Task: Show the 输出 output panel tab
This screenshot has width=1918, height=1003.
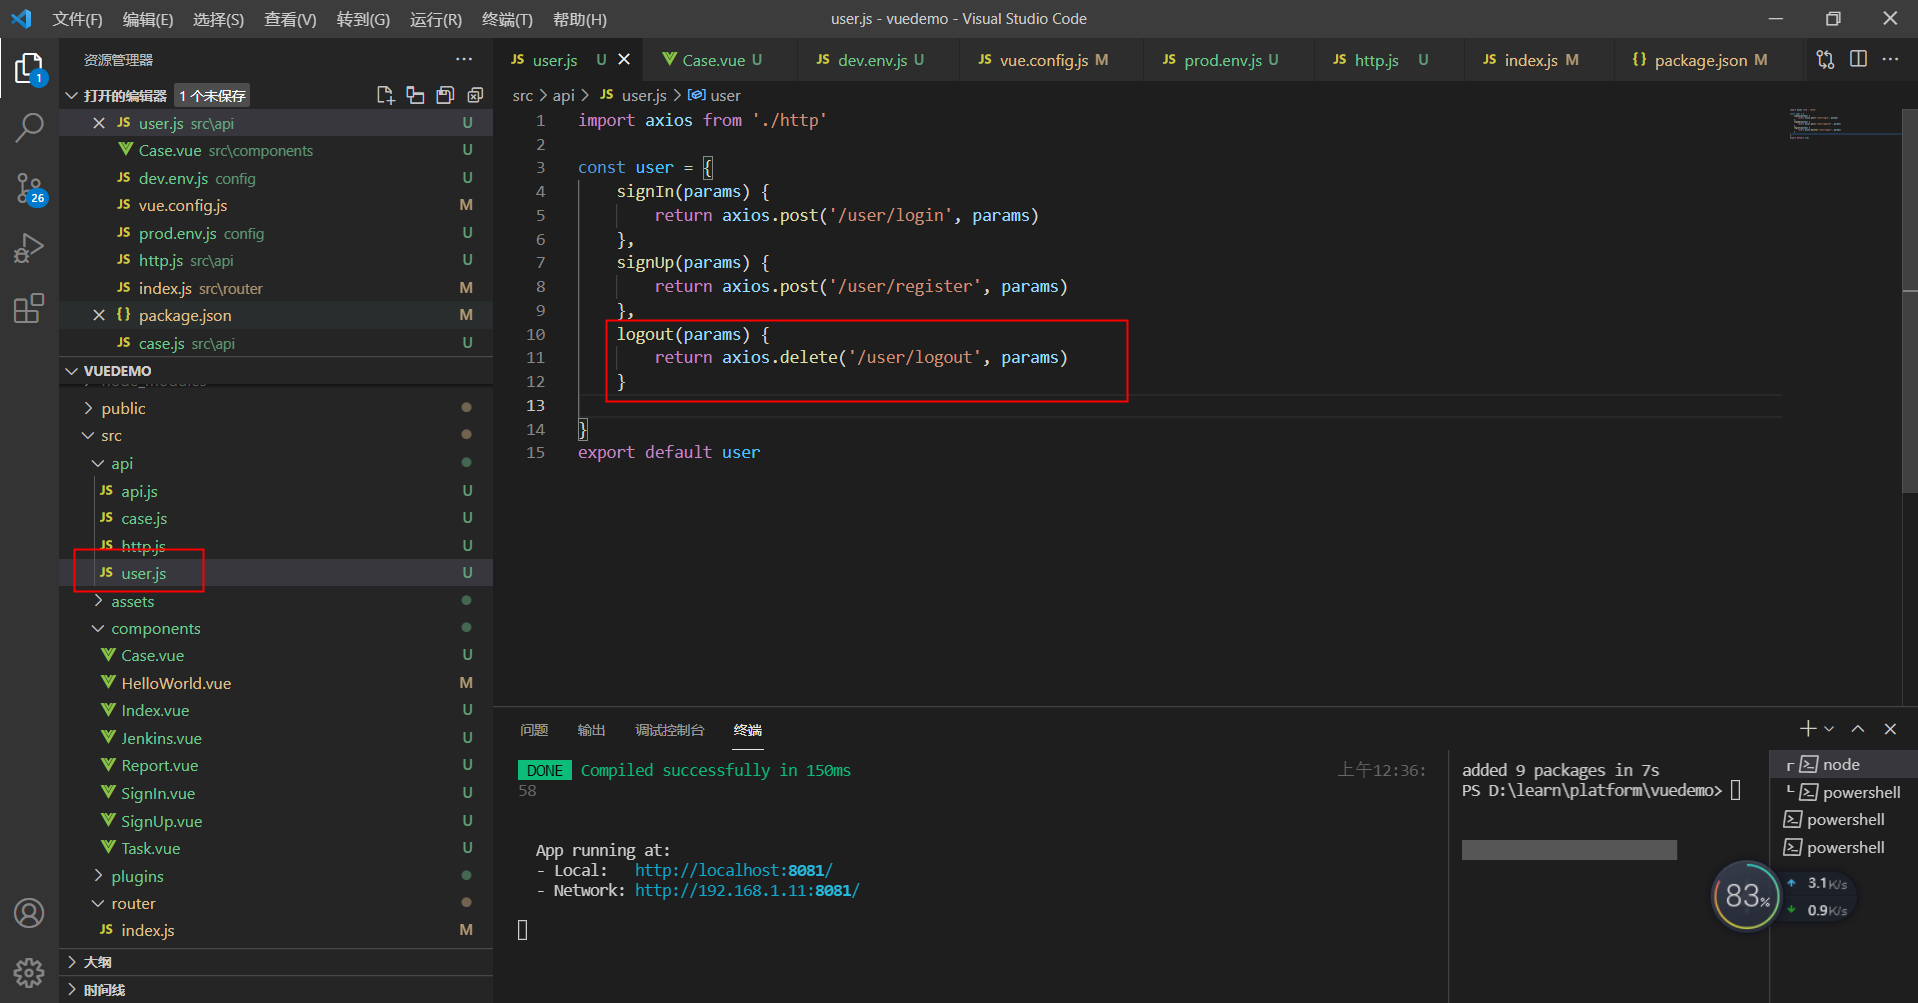Action: click(x=591, y=730)
